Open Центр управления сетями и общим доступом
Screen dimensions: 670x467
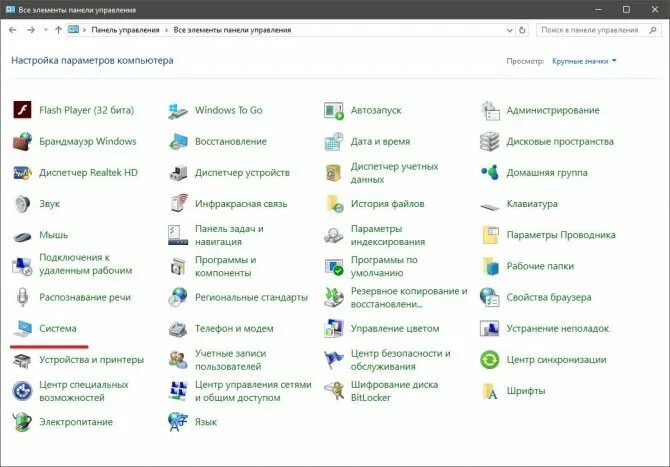pyautogui.click(x=253, y=391)
